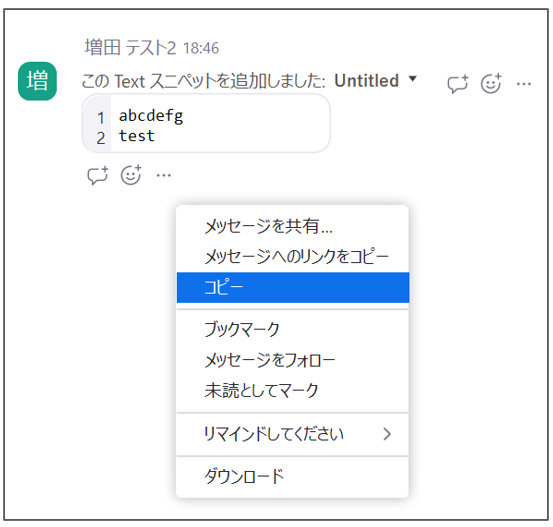Open ellipsis menu below the snippet
This screenshot has width=553, height=527.
pyautogui.click(x=164, y=175)
